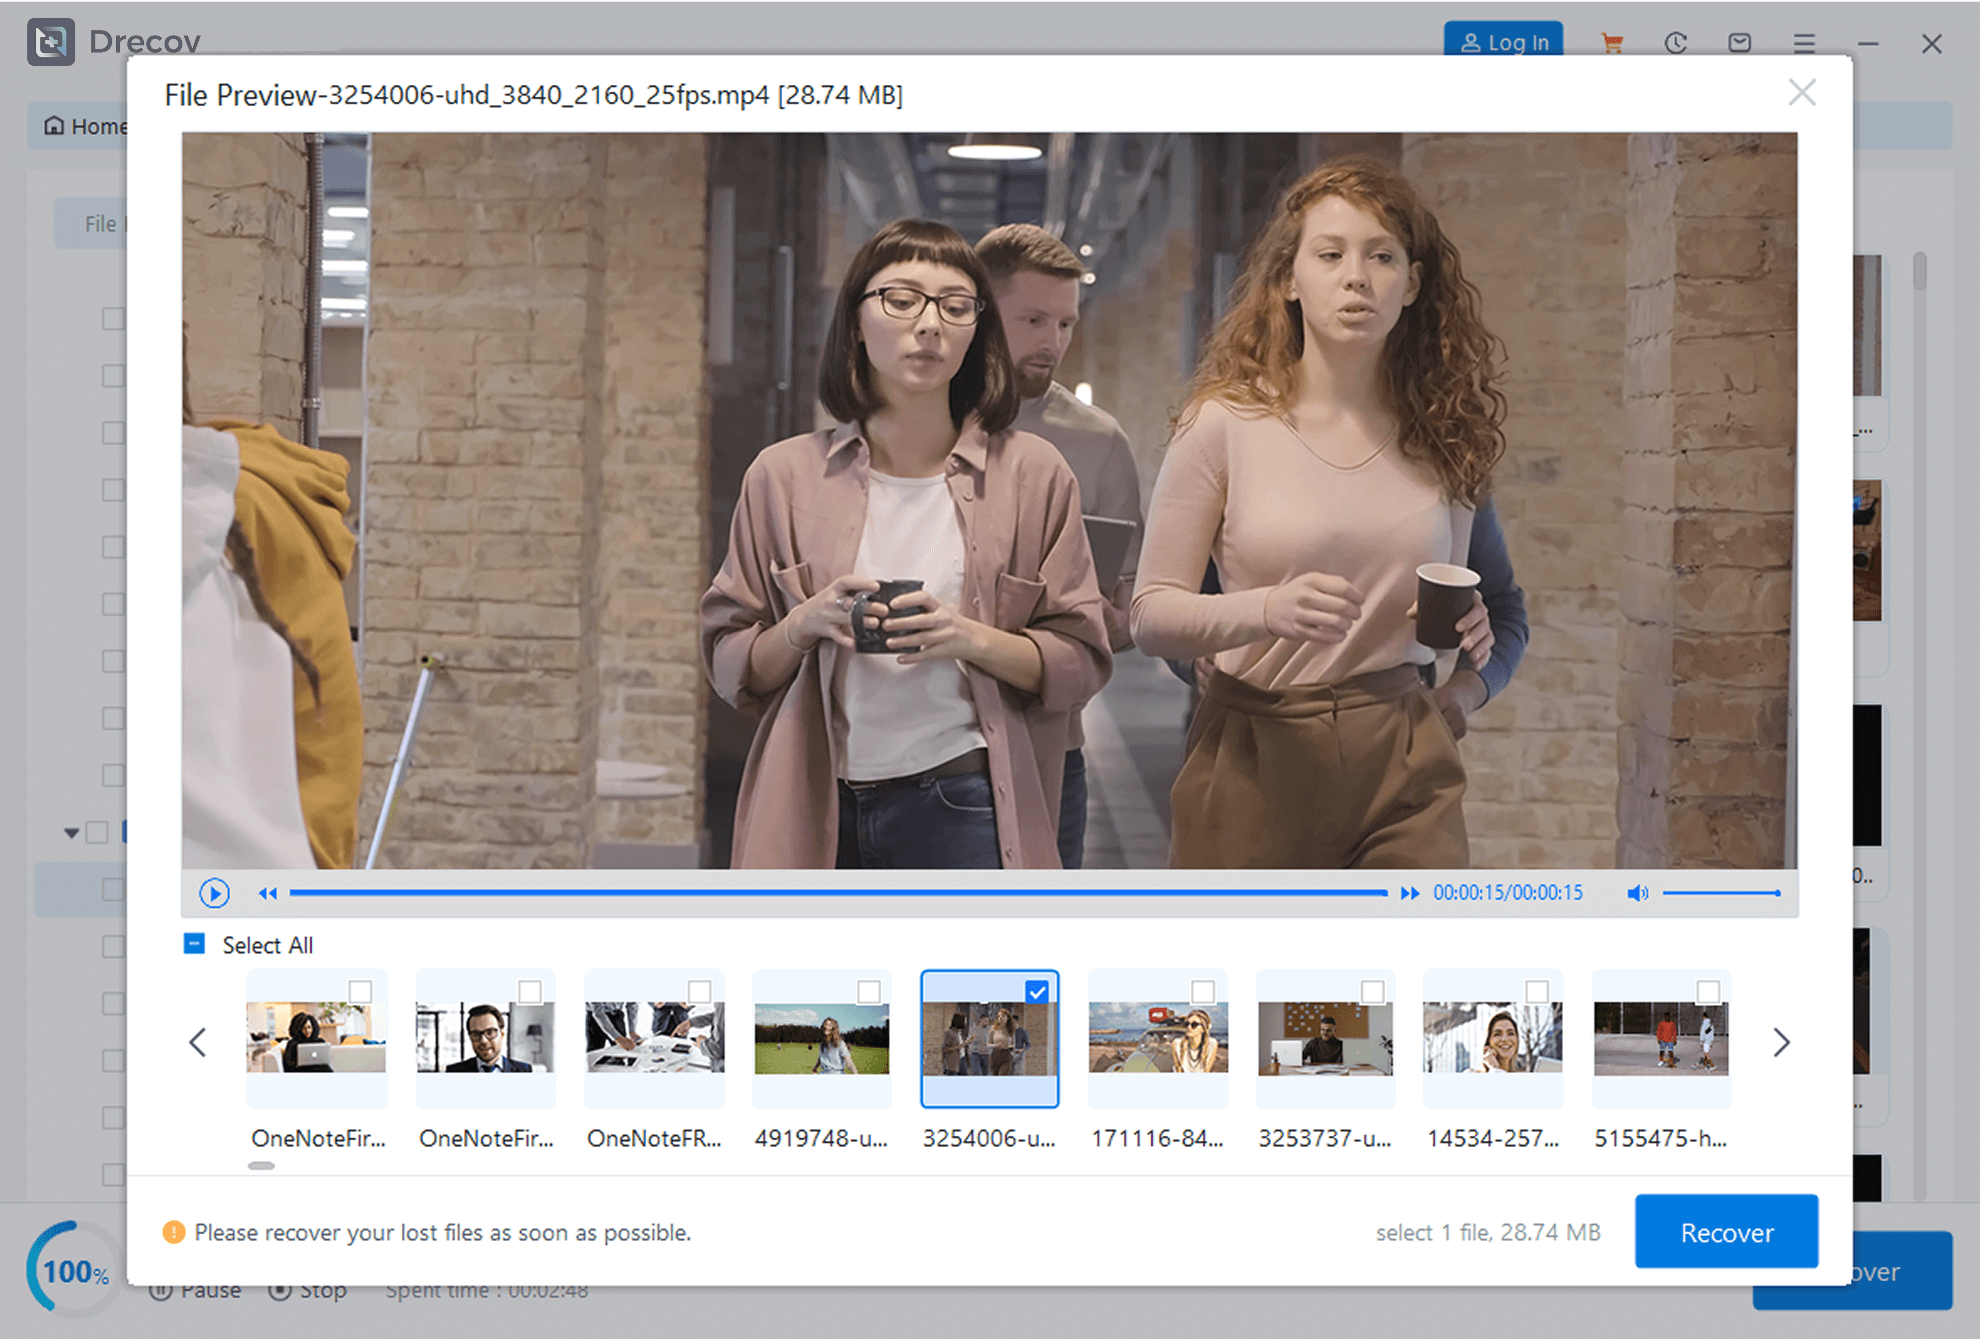Click the rewind icon in the player
This screenshot has width=1980, height=1339.
tap(267, 893)
